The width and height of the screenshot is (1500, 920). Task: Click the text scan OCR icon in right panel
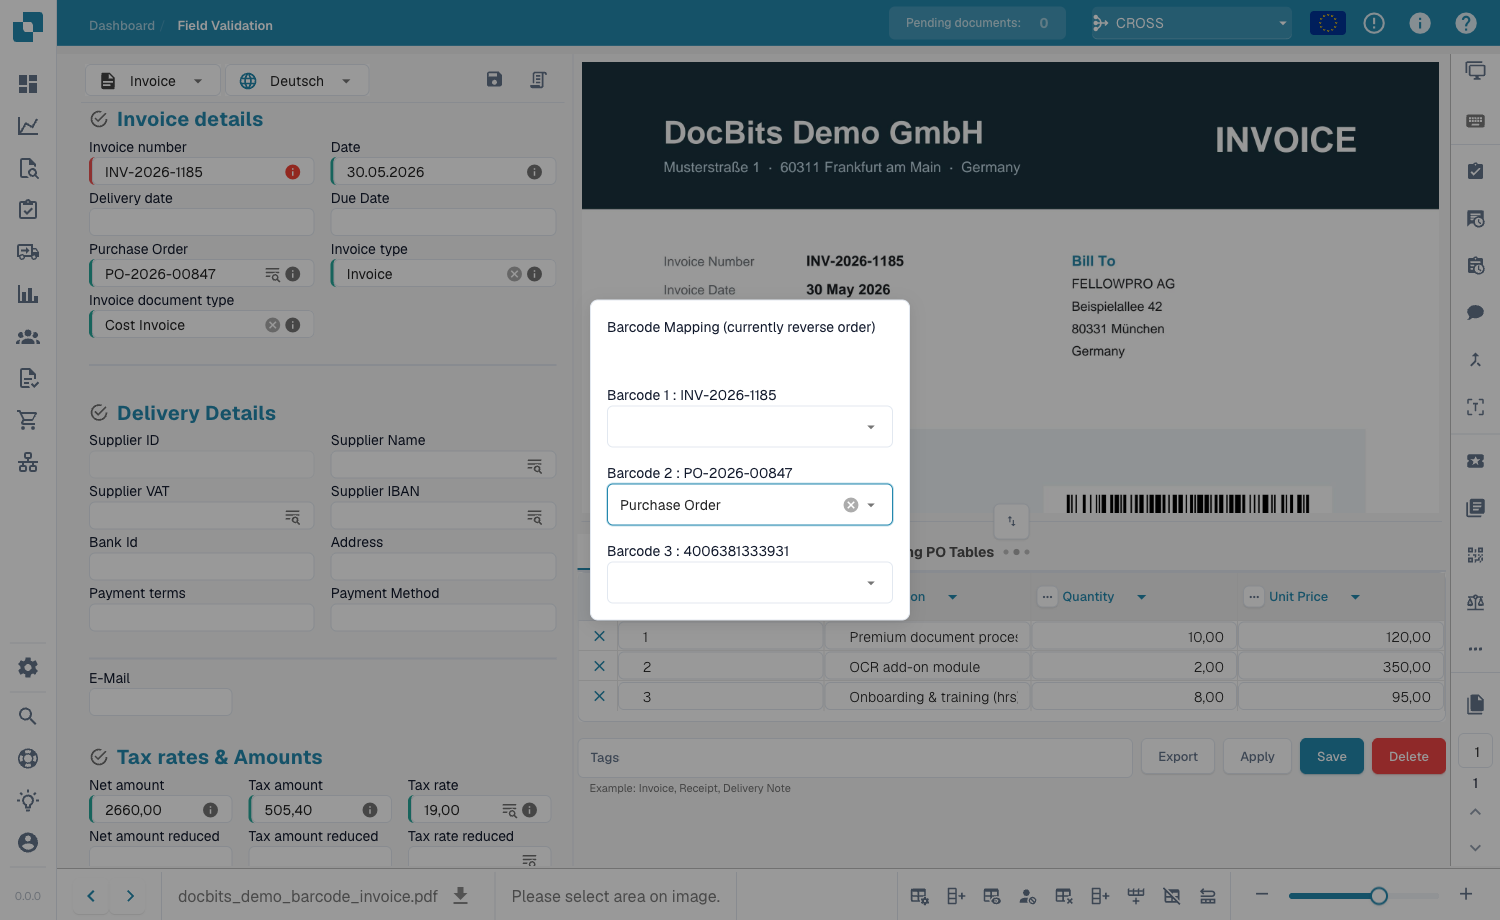coord(1475,406)
